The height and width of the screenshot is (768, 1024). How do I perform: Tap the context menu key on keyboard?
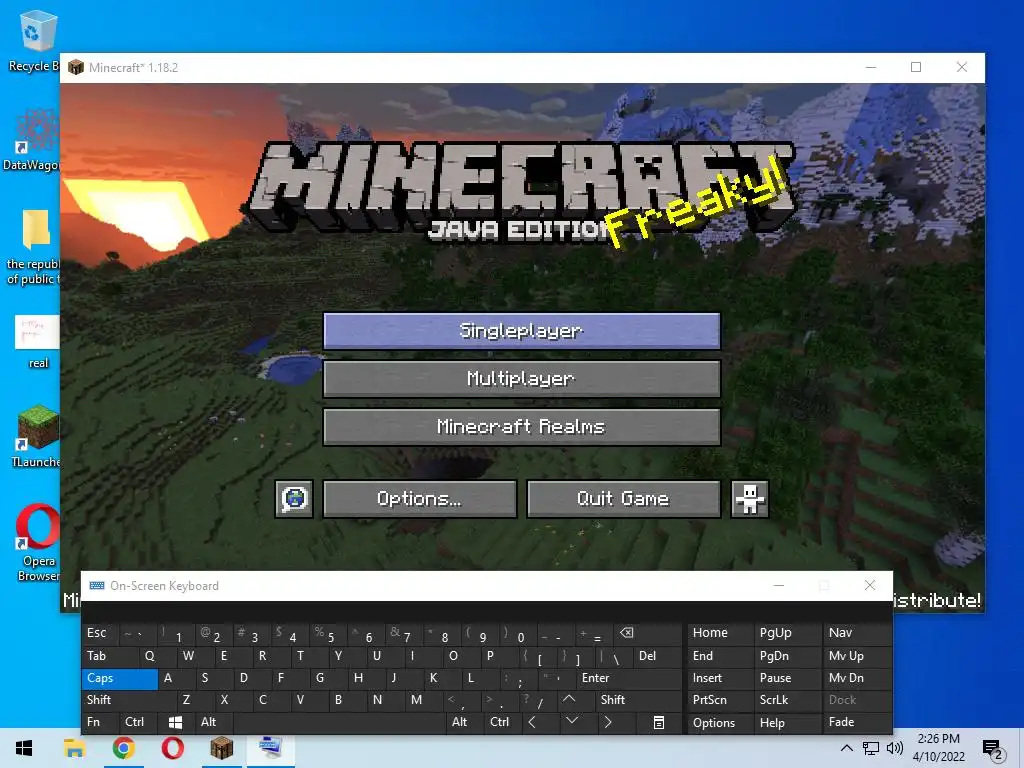[x=659, y=722]
